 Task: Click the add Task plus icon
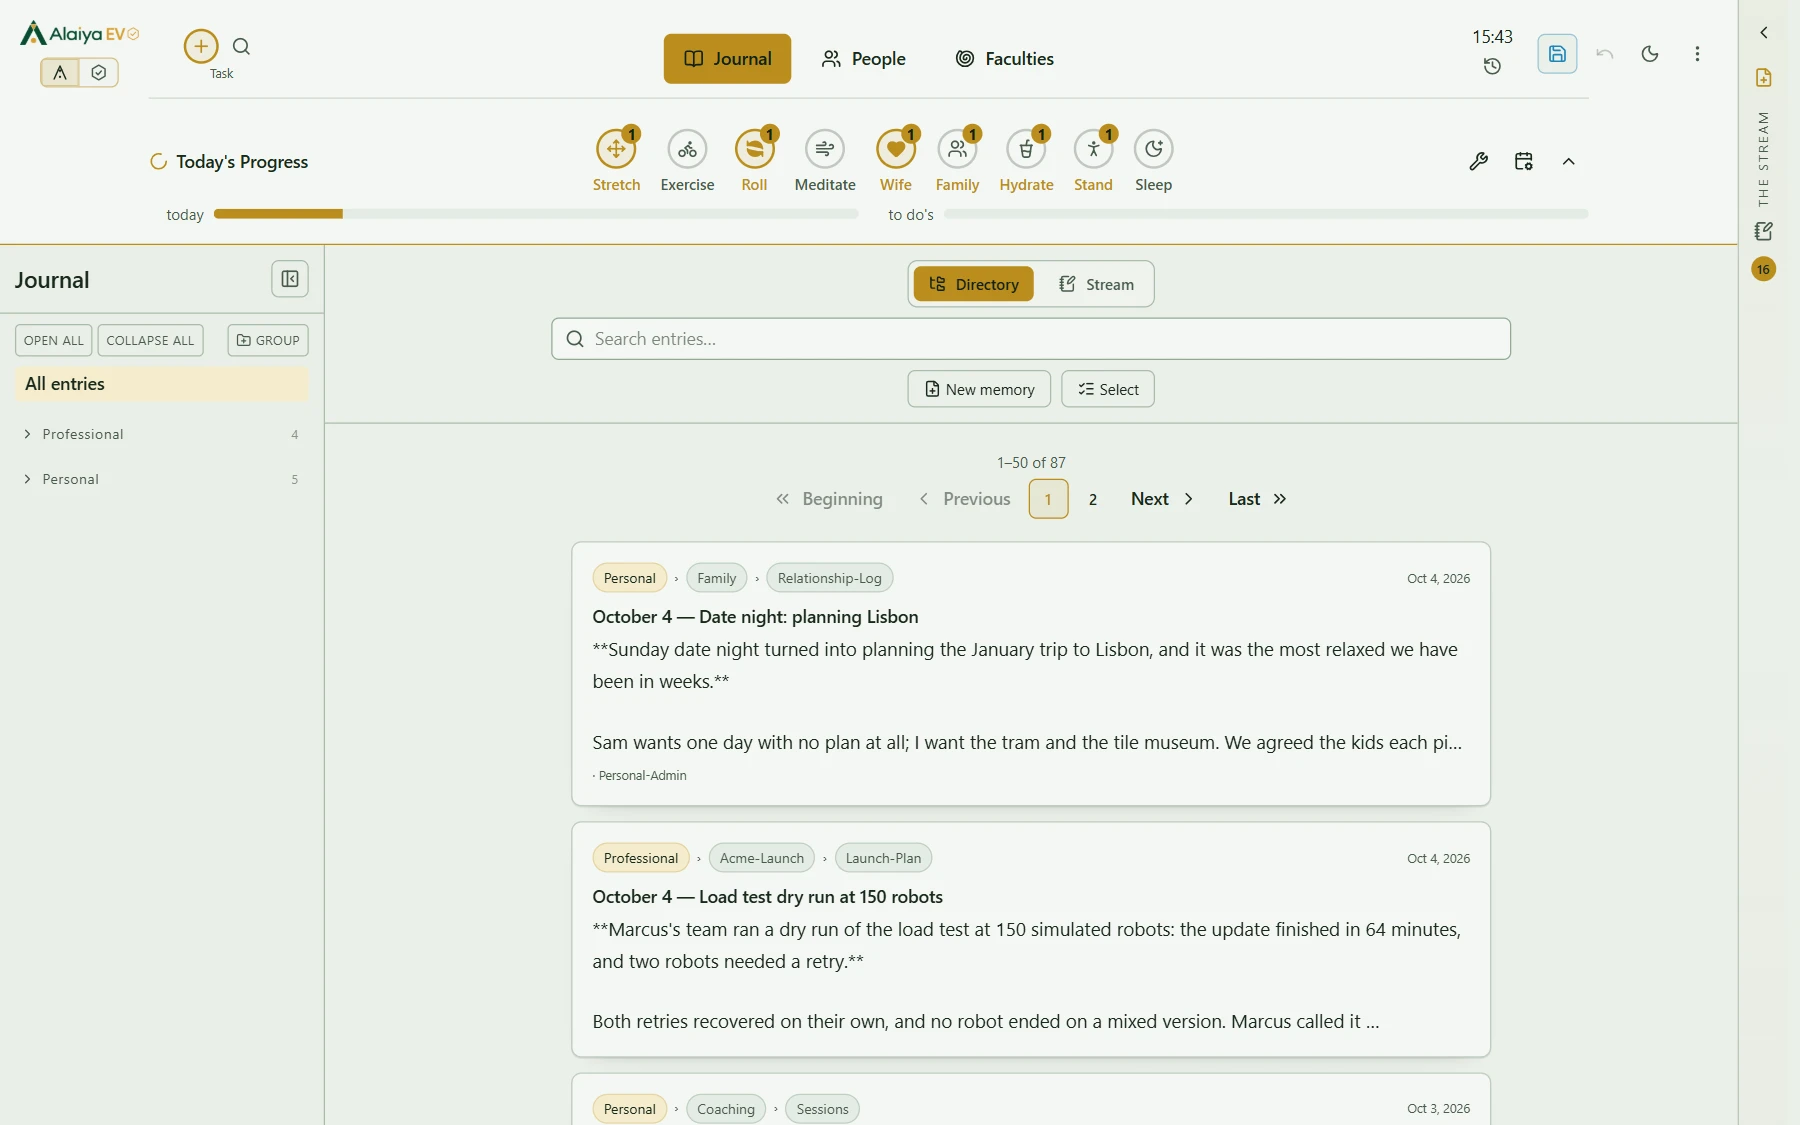pos(201,46)
